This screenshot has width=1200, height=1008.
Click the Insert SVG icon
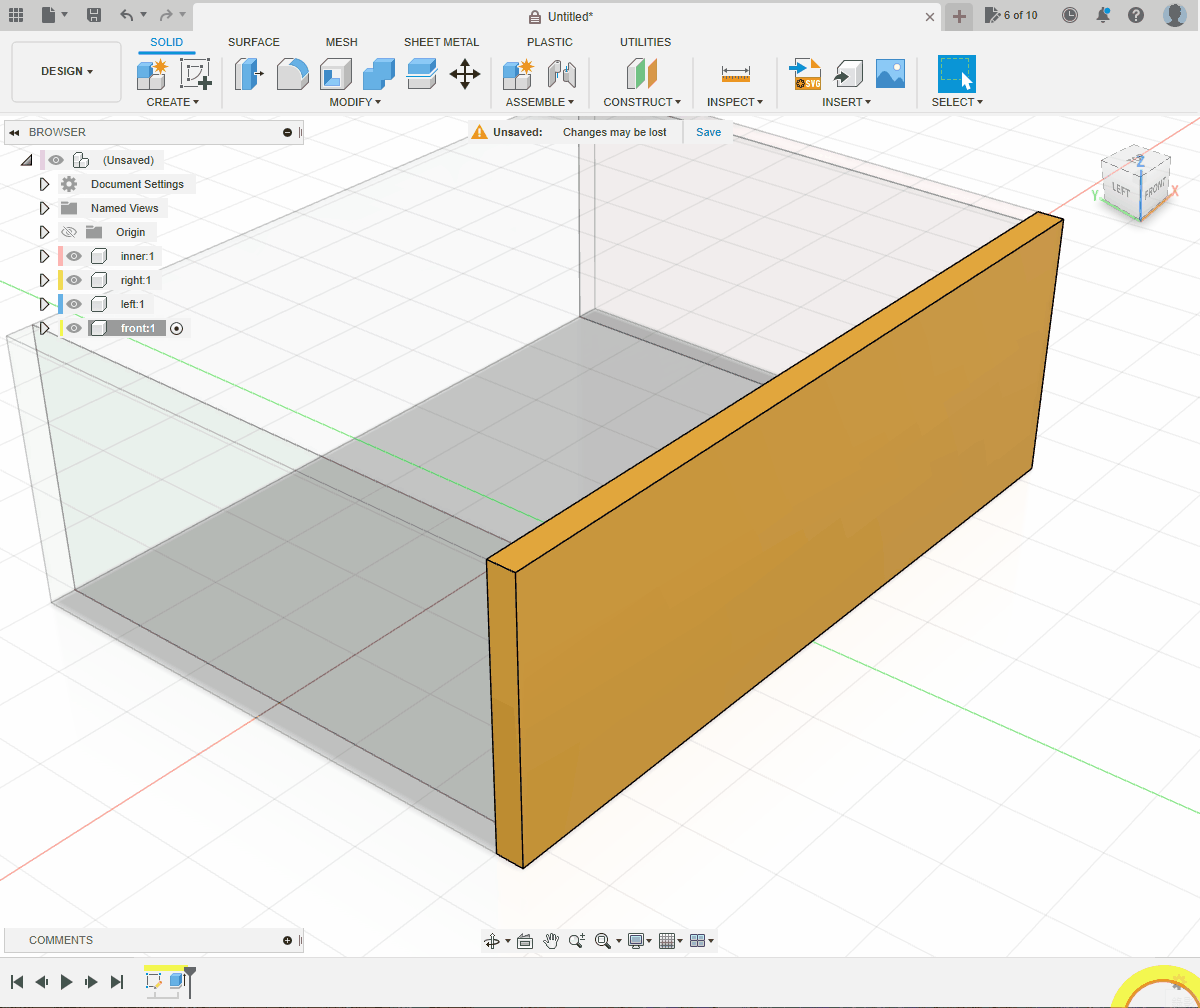pos(805,74)
